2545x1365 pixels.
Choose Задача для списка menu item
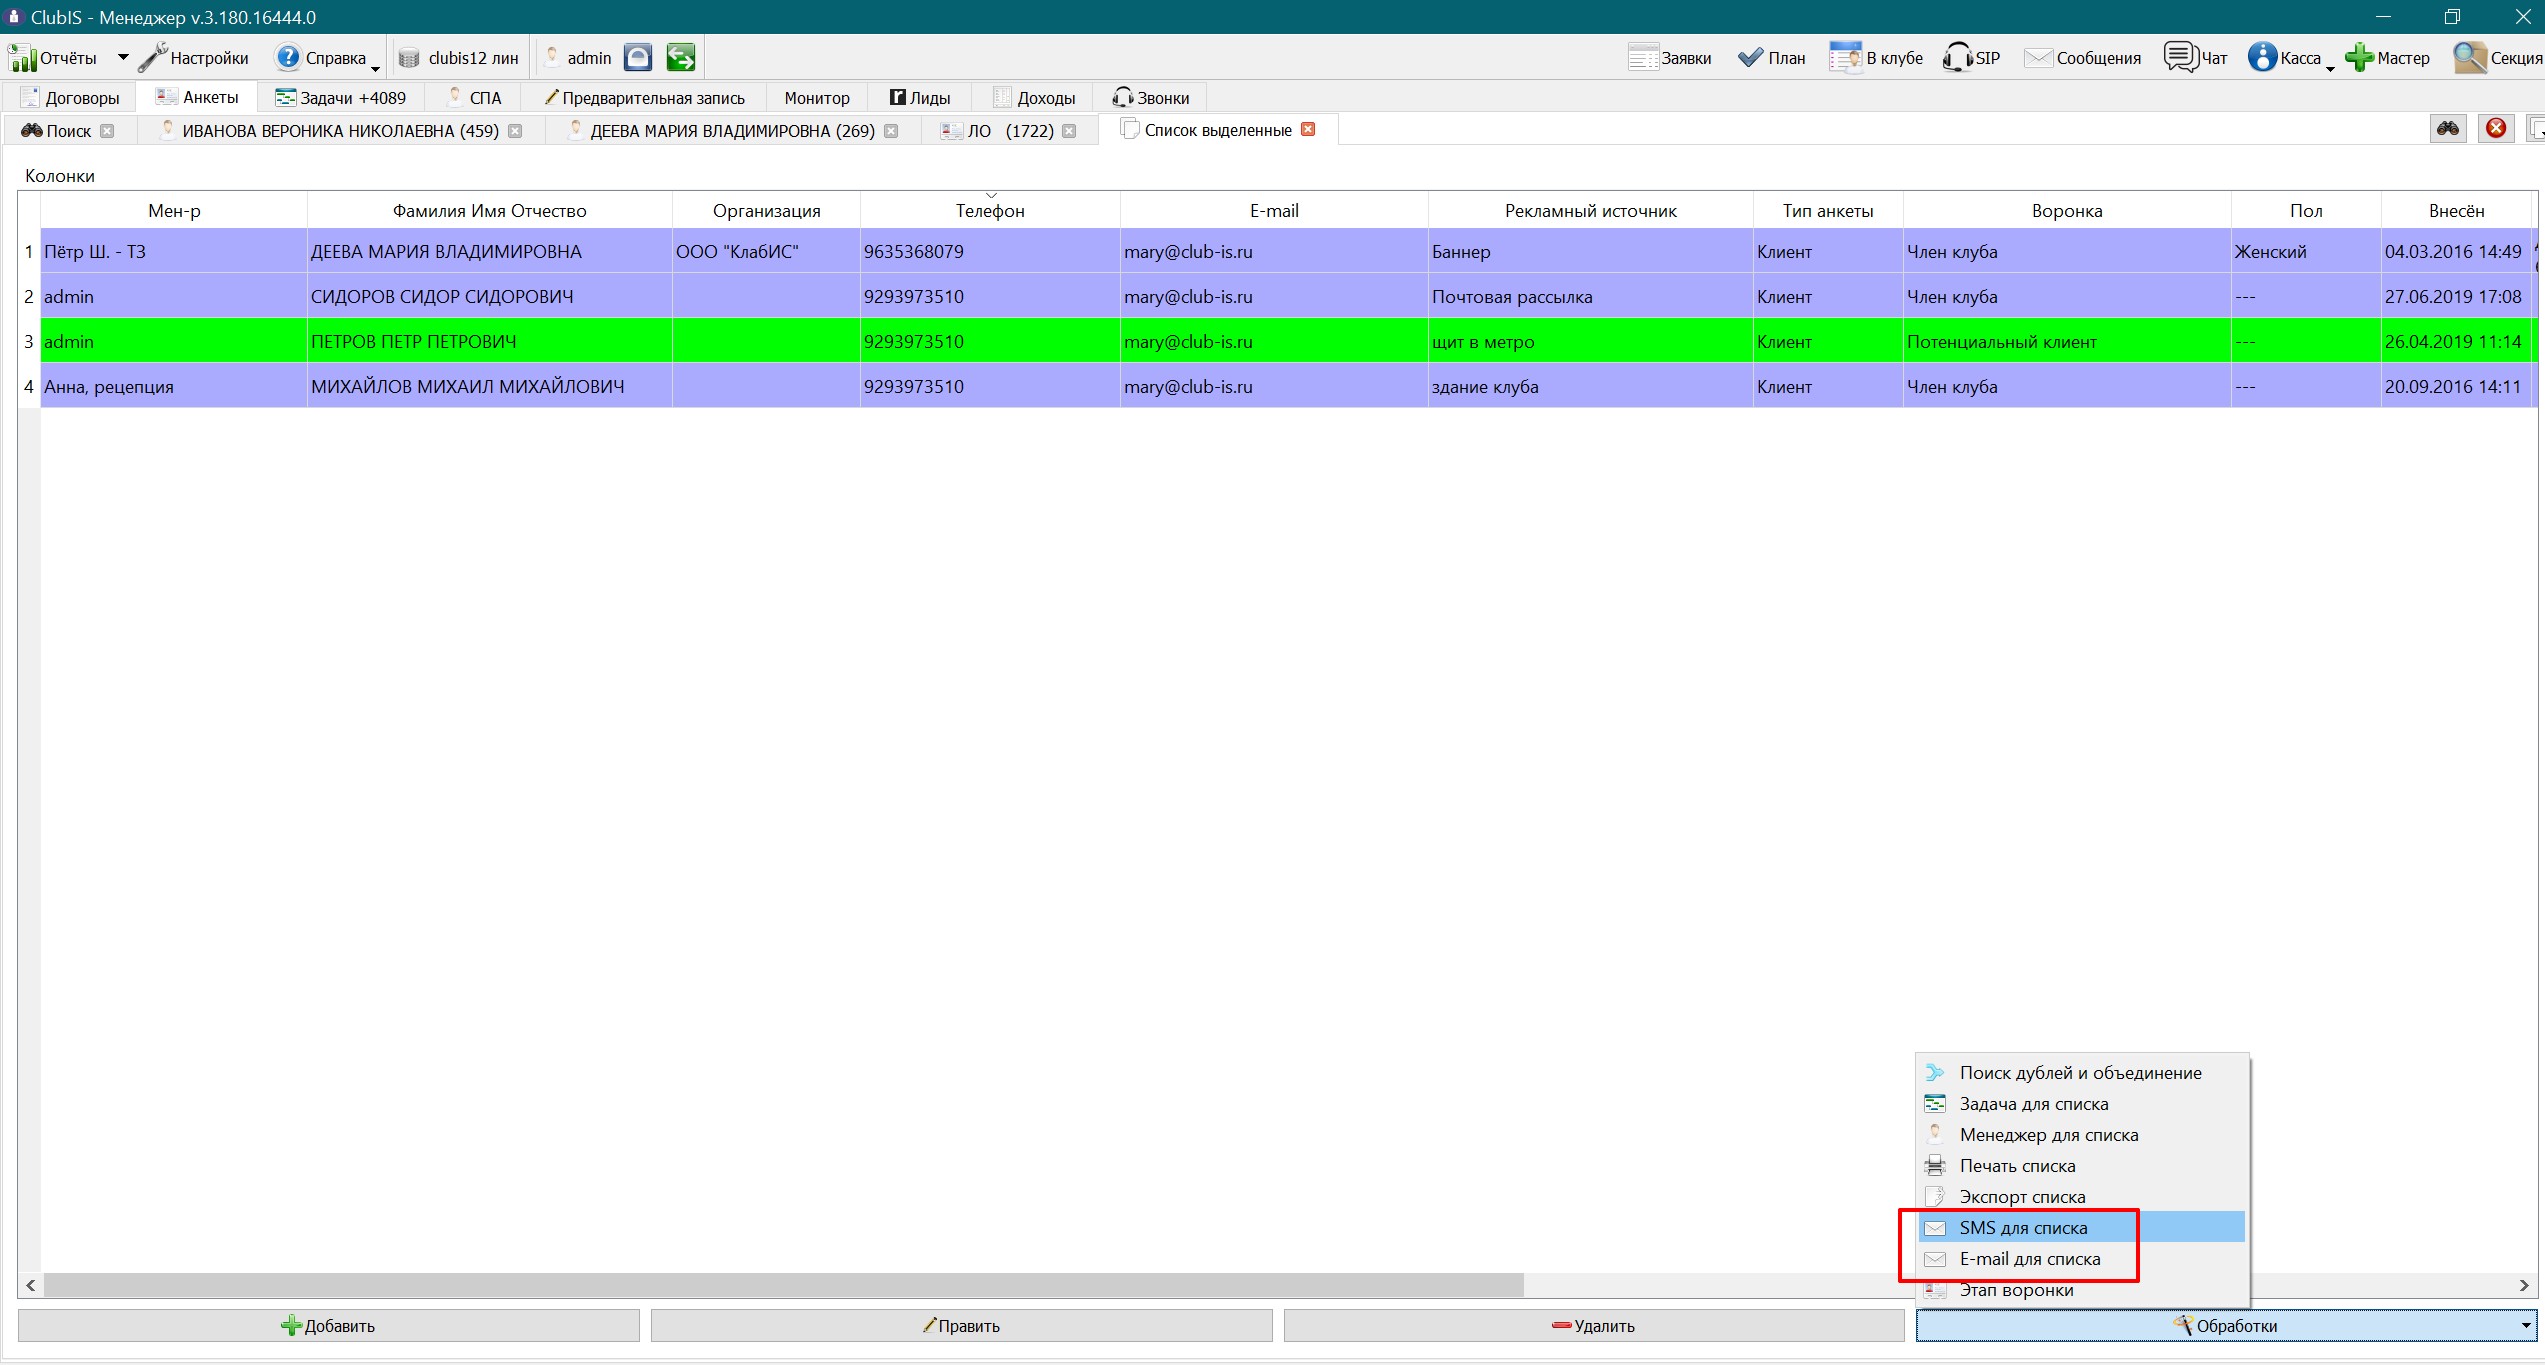click(x=2080, y=1104)
